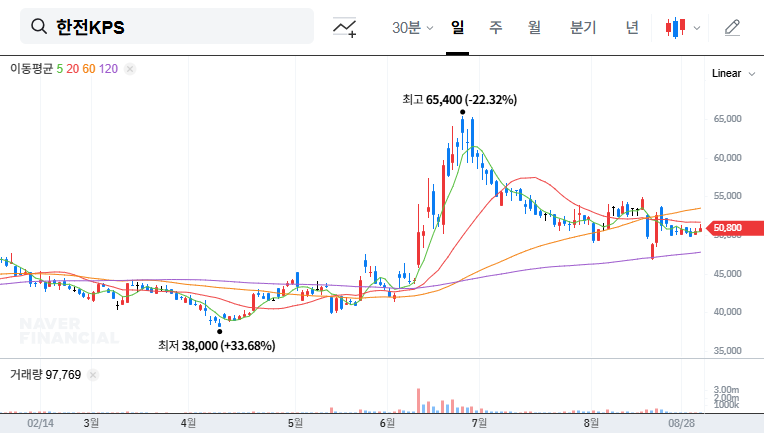Remove the 이동평균 indicator

[x=130, y=69]
